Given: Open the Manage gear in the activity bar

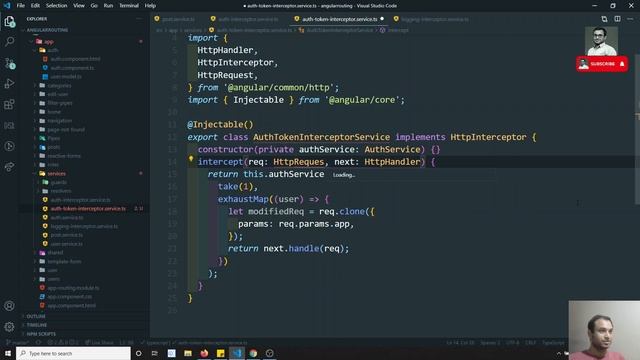Looking at the screenshot, I should pyautogui.click(x=9, y=327).
